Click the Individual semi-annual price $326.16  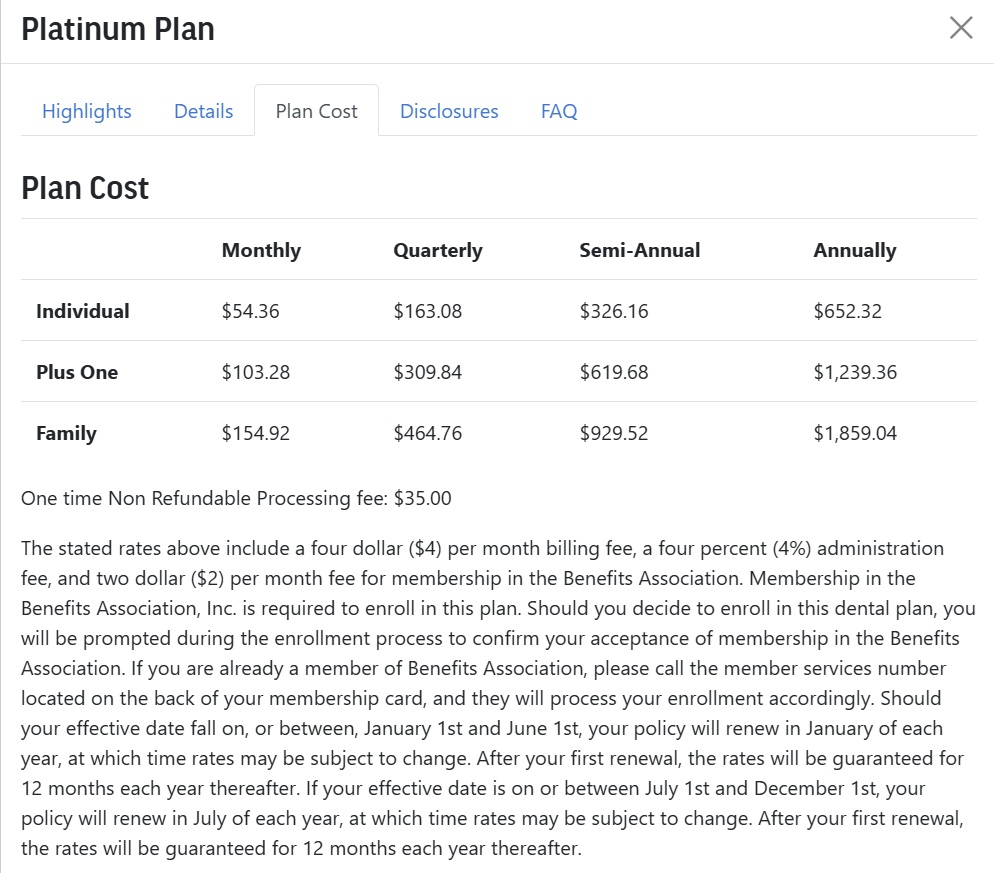click(614, 311)
